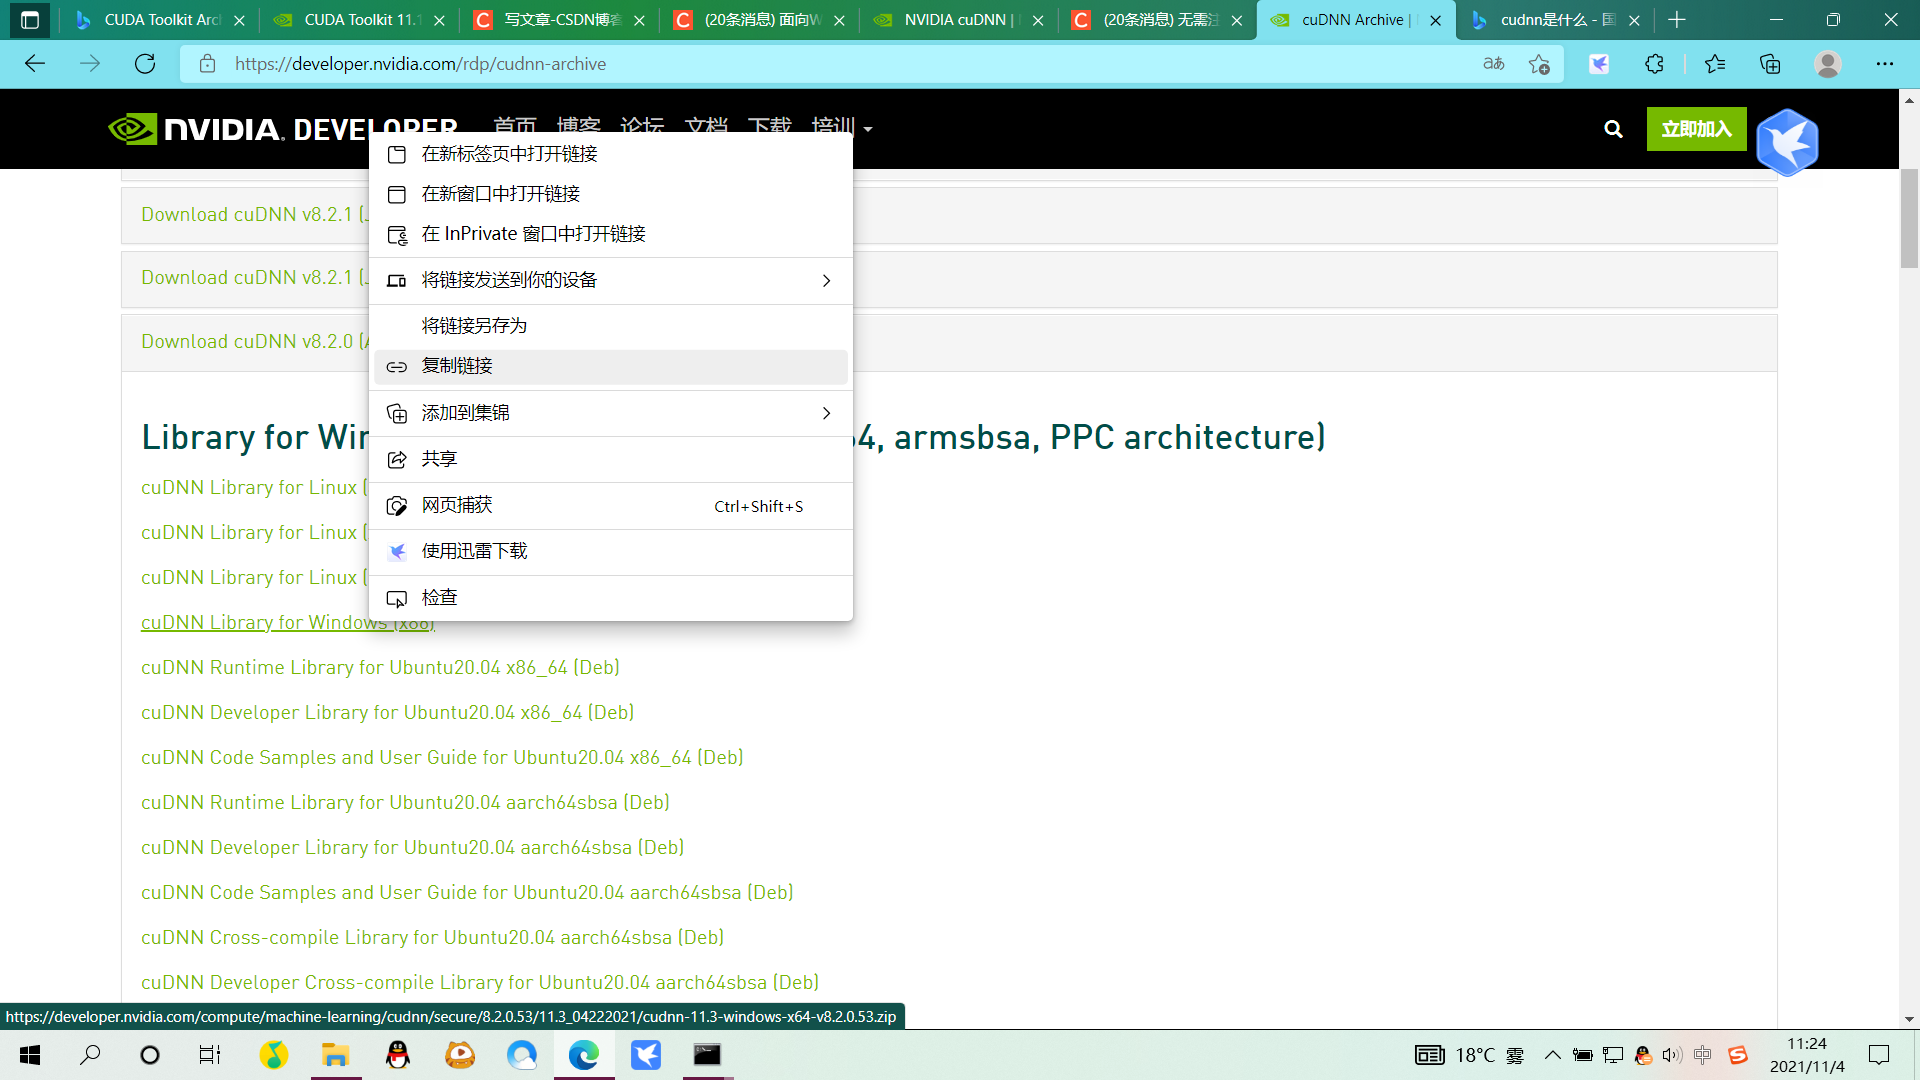Viewport: 1920px width, 1080px height.
Task: Open the browser extensions puzzle icon
Action: [1654, 64]
